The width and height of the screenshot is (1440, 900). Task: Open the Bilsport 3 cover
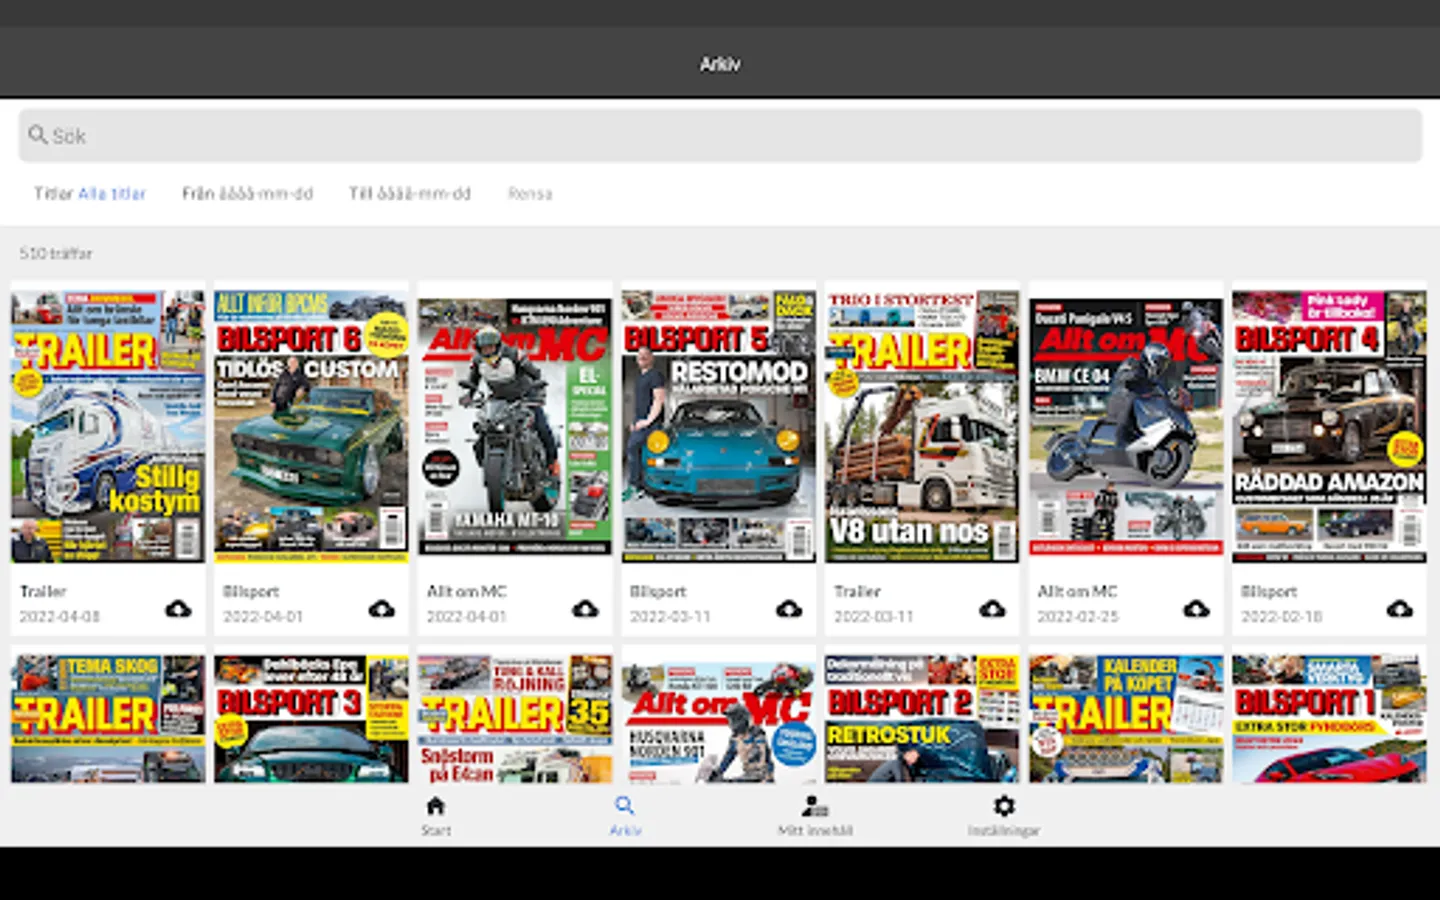[x=311, y=718]
